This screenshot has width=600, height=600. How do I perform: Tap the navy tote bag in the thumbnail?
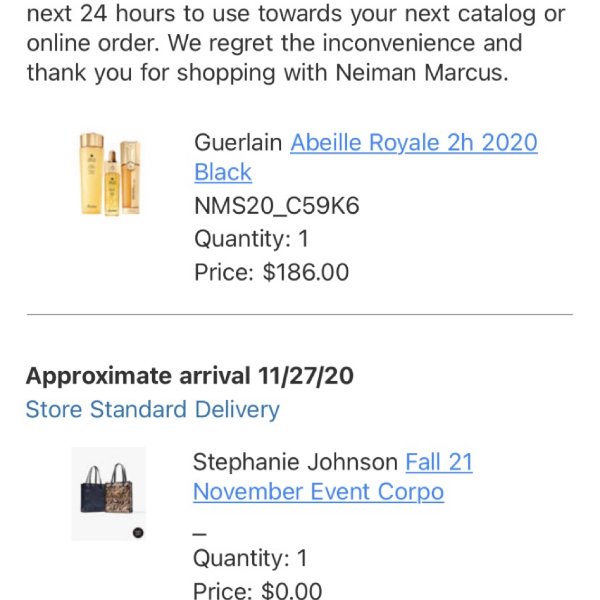[93, 490]
